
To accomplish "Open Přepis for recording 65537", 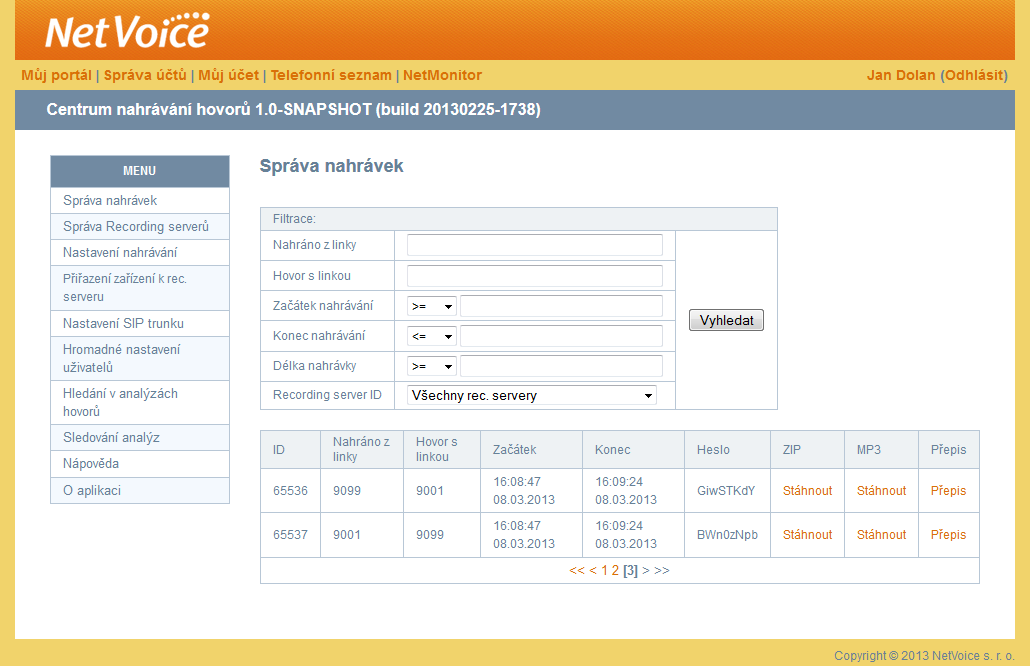I will point(949,535).
